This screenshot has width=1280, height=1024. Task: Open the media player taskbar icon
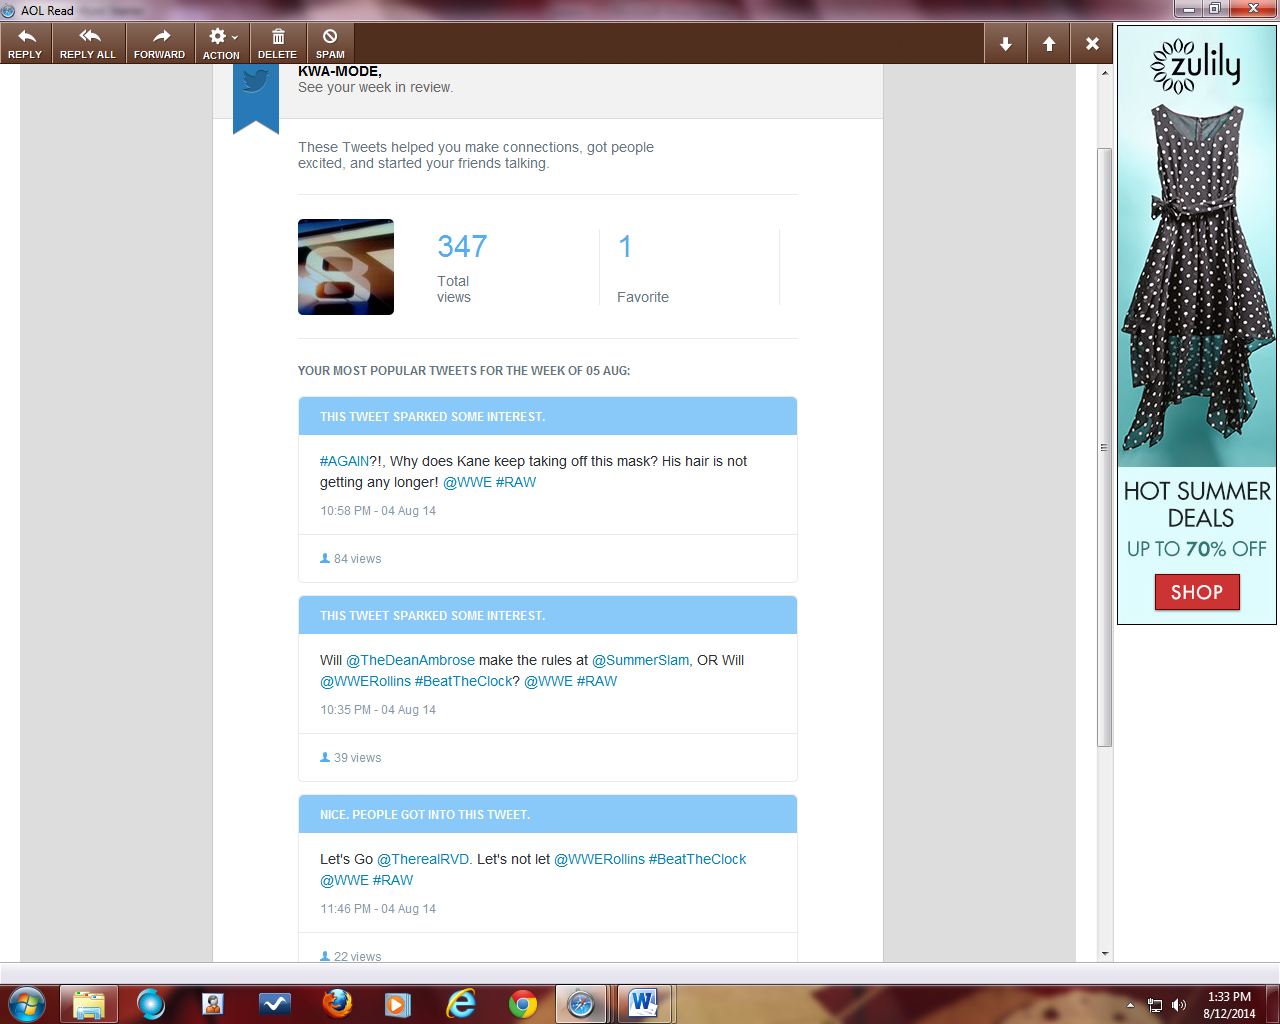click(x=399, y=1004)
